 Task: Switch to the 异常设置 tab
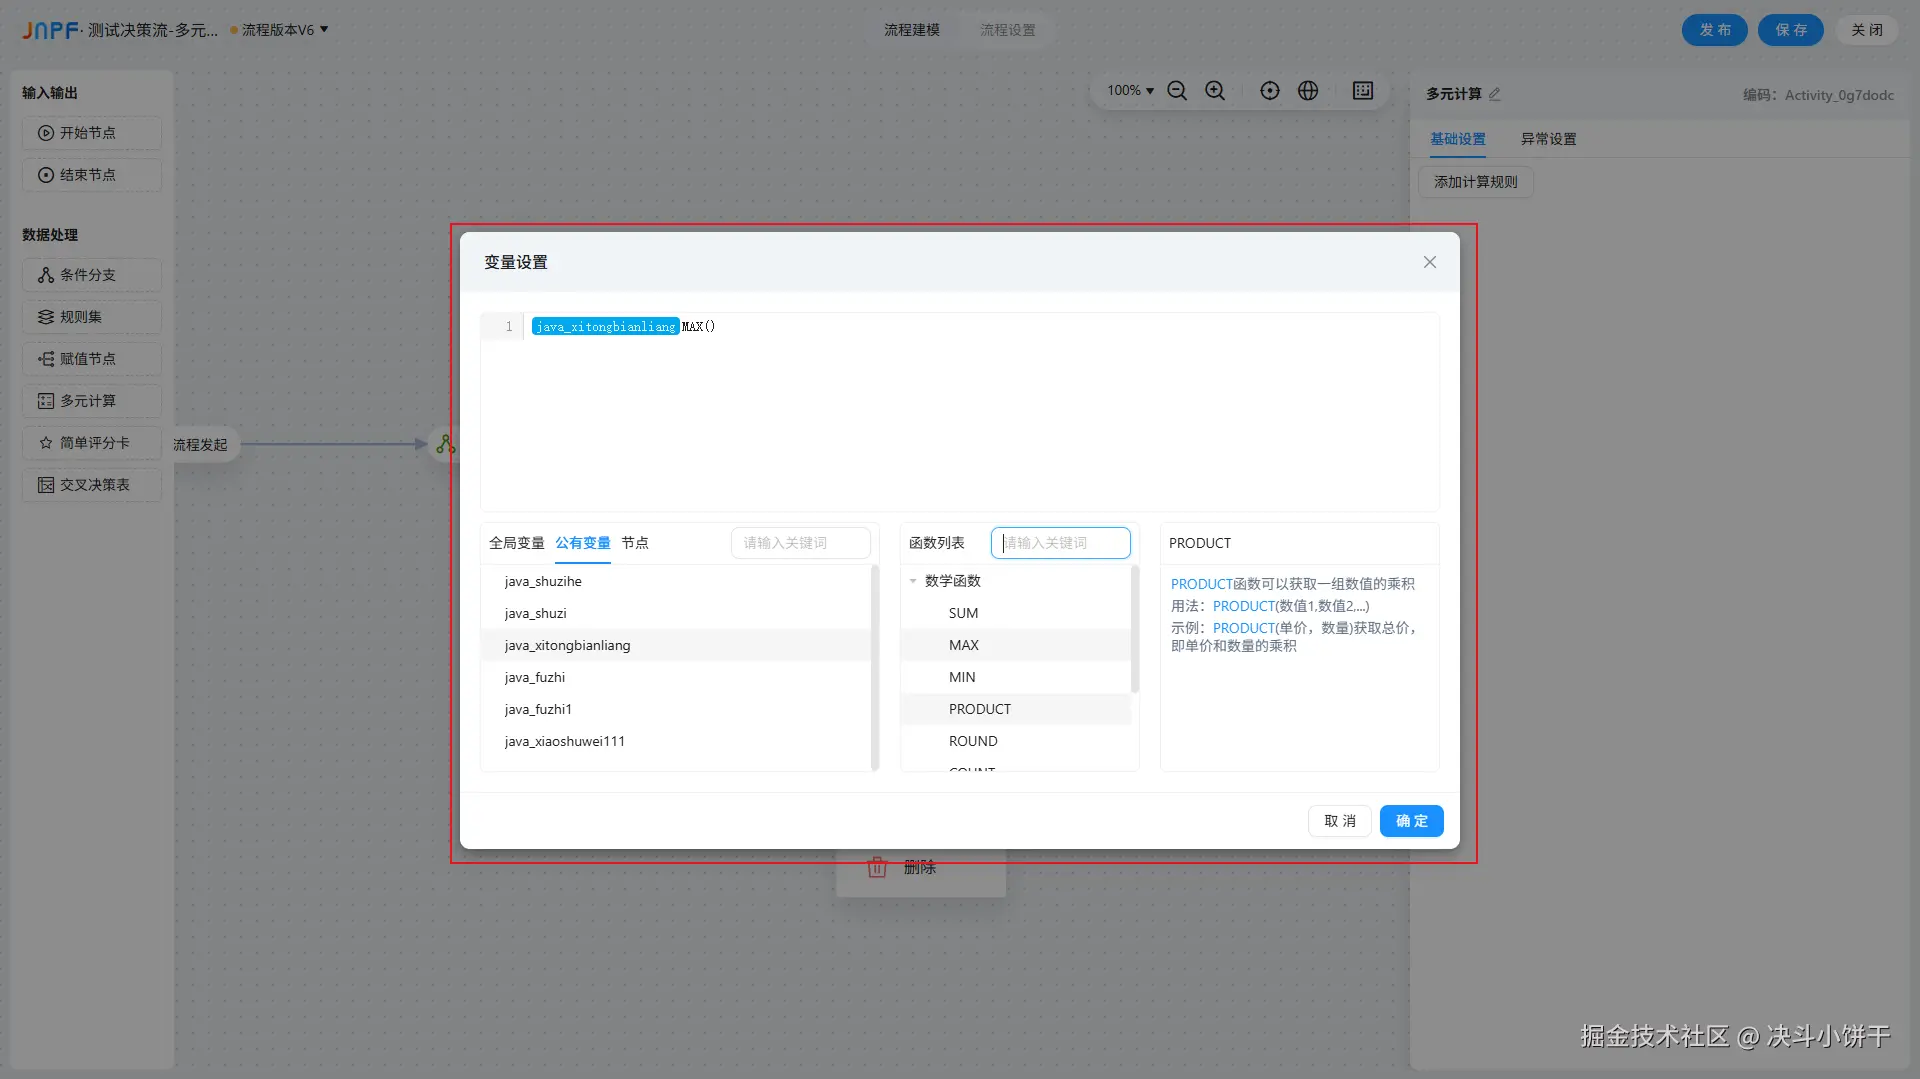click(1547, 139)
